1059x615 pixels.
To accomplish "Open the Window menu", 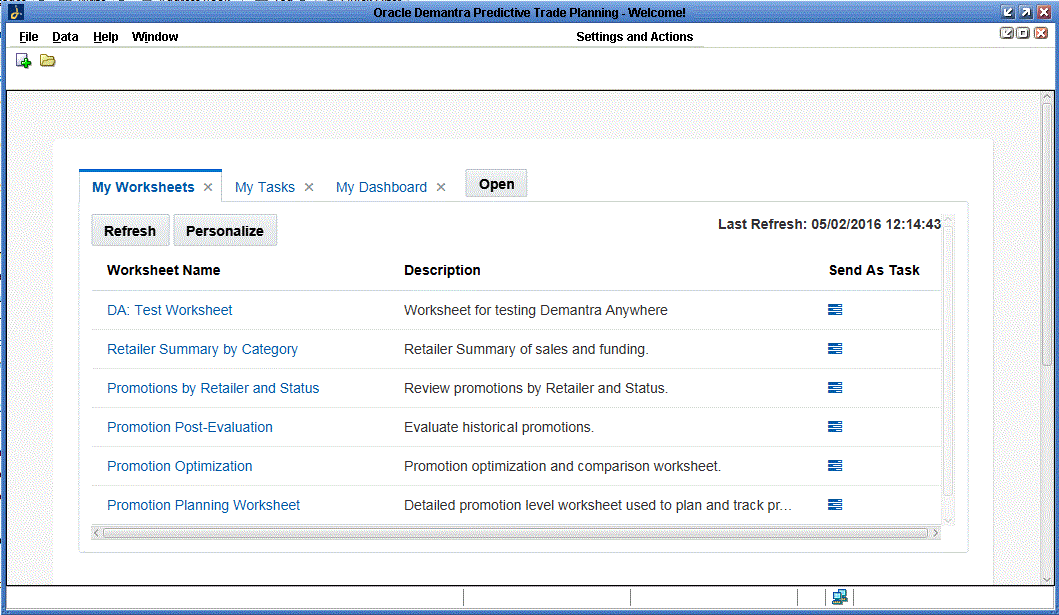I will click(155, 36).
